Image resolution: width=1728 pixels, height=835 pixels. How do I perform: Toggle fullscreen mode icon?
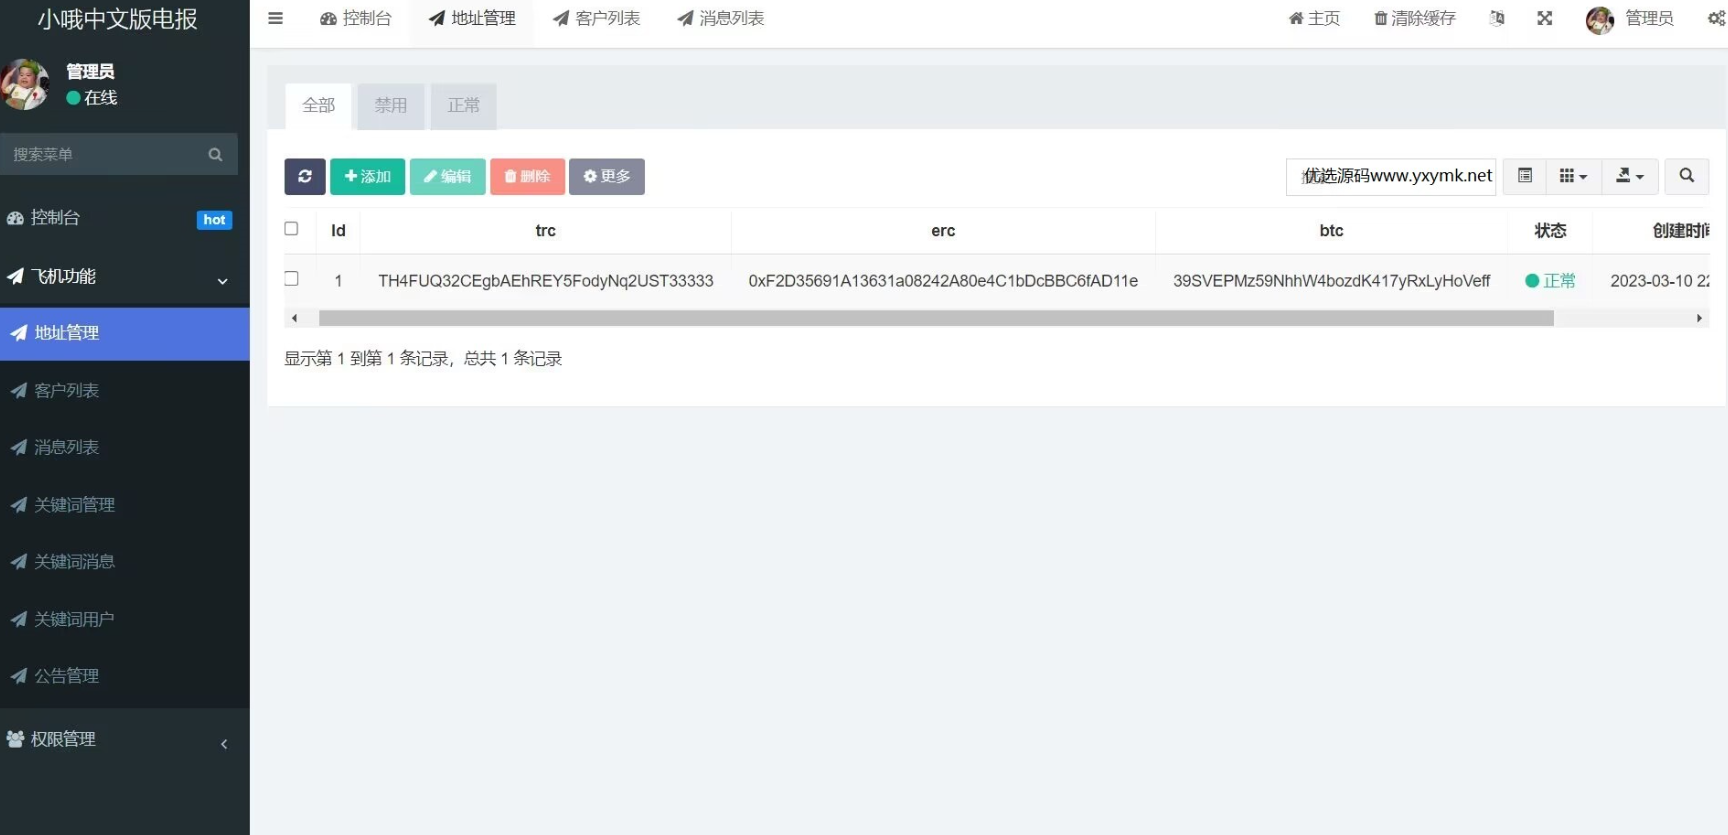click(1545, 18)
